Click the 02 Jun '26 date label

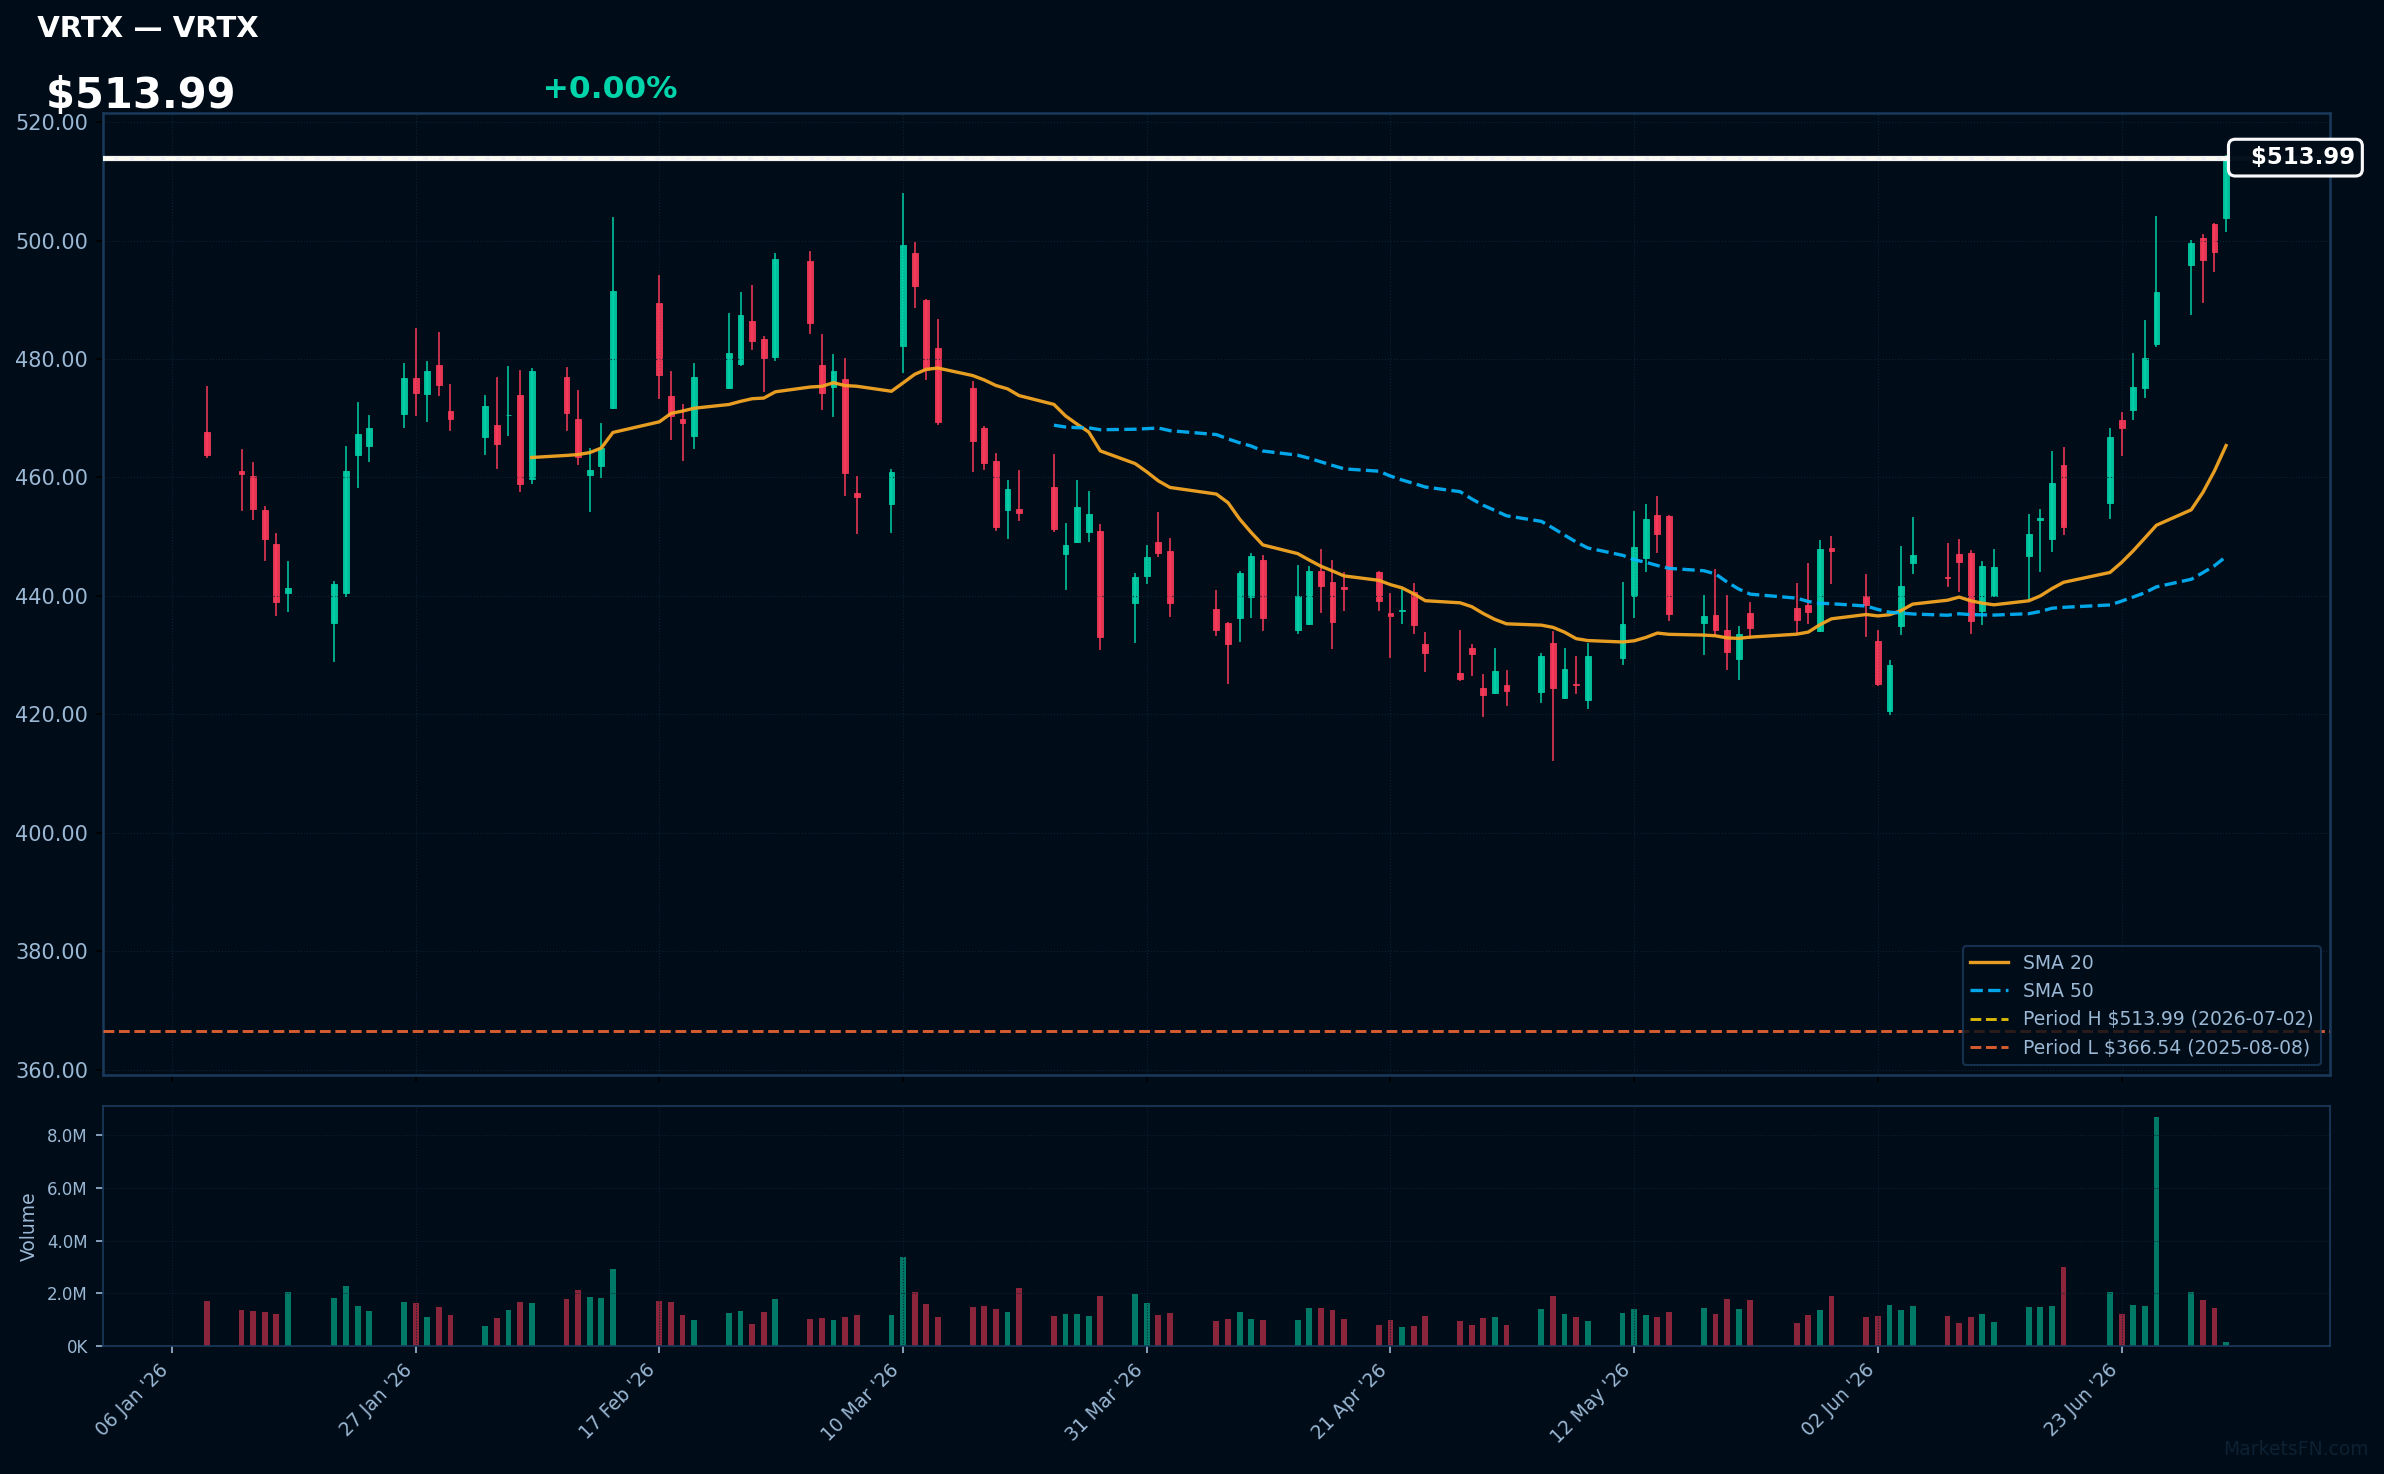pos(1838,1400)
